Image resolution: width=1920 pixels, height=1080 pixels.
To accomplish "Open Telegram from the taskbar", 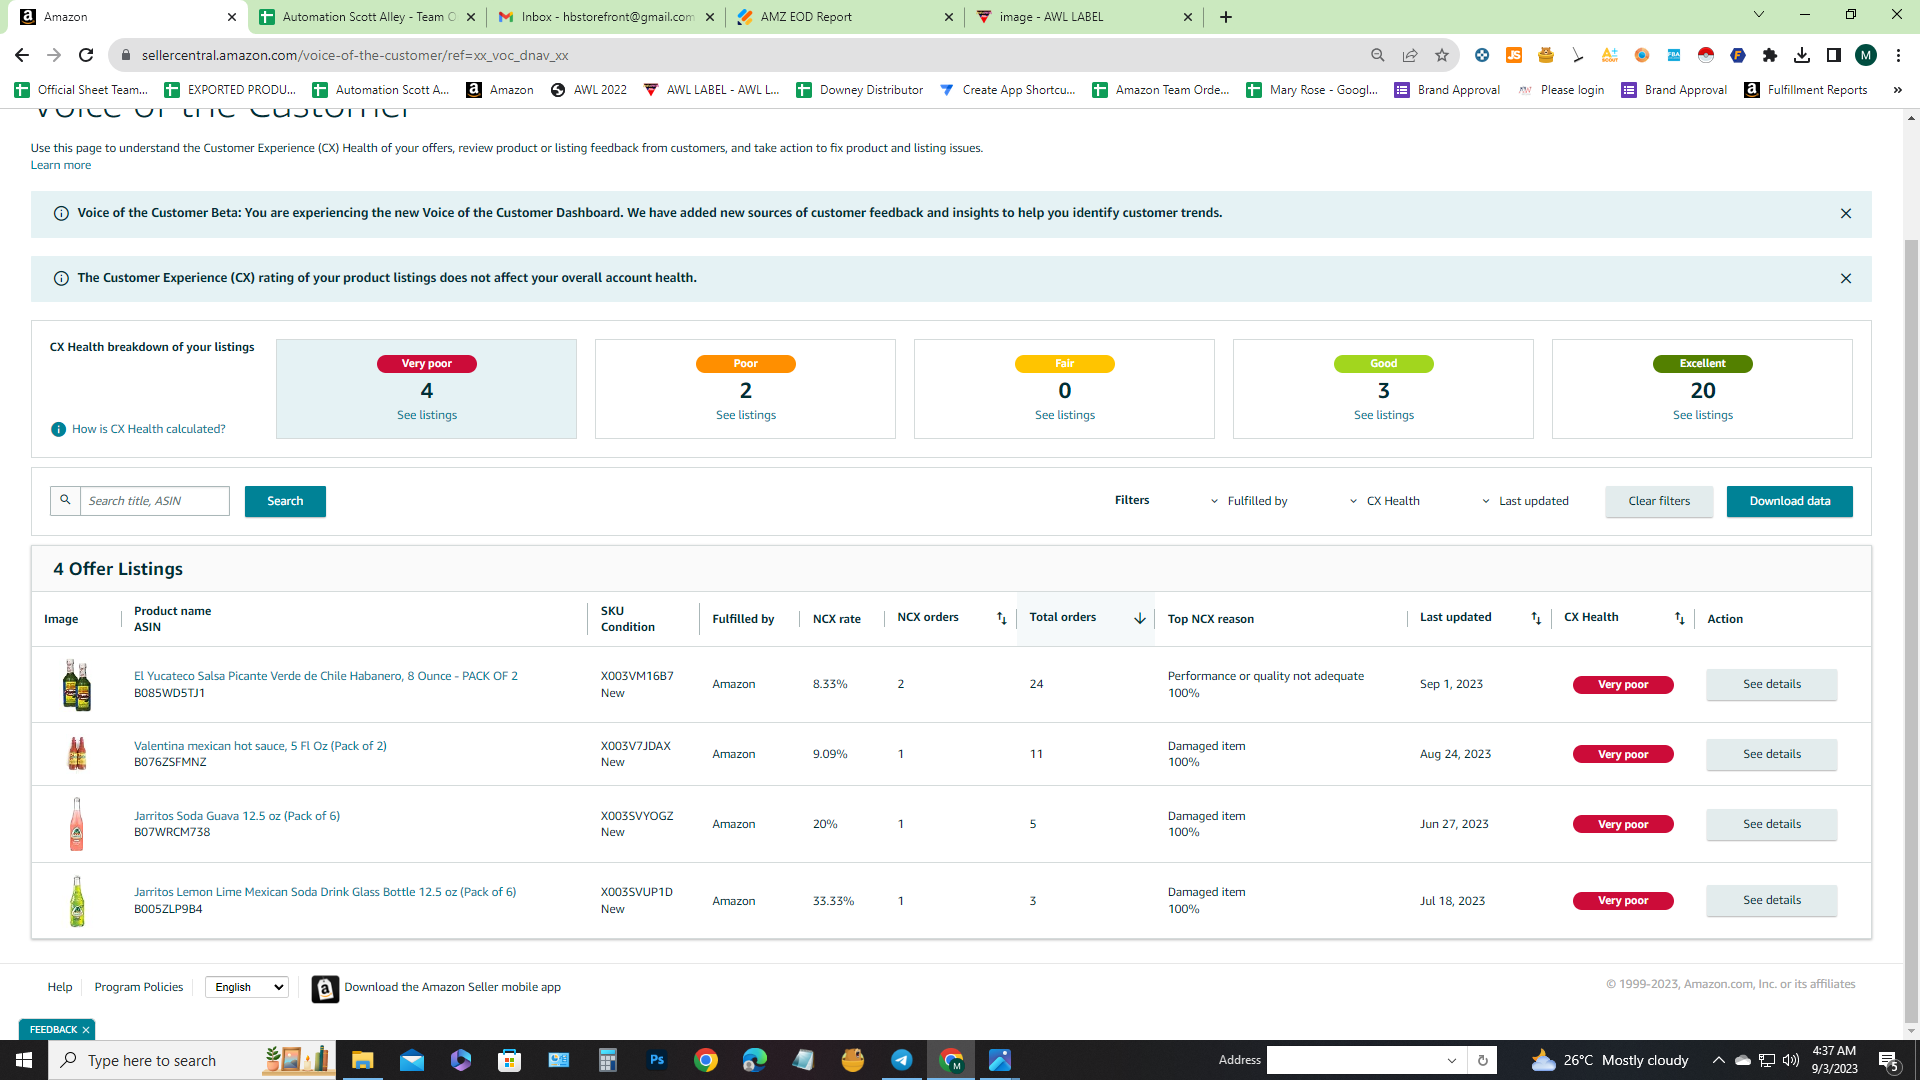I will click(901, 1060).
